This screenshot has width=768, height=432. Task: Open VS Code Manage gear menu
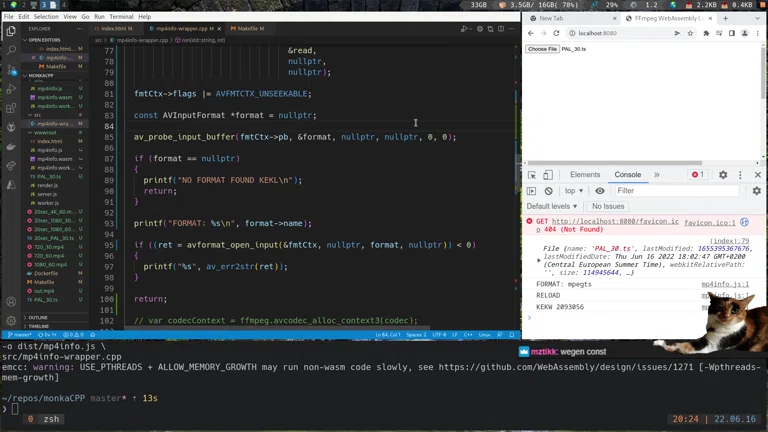click(11, 321)
